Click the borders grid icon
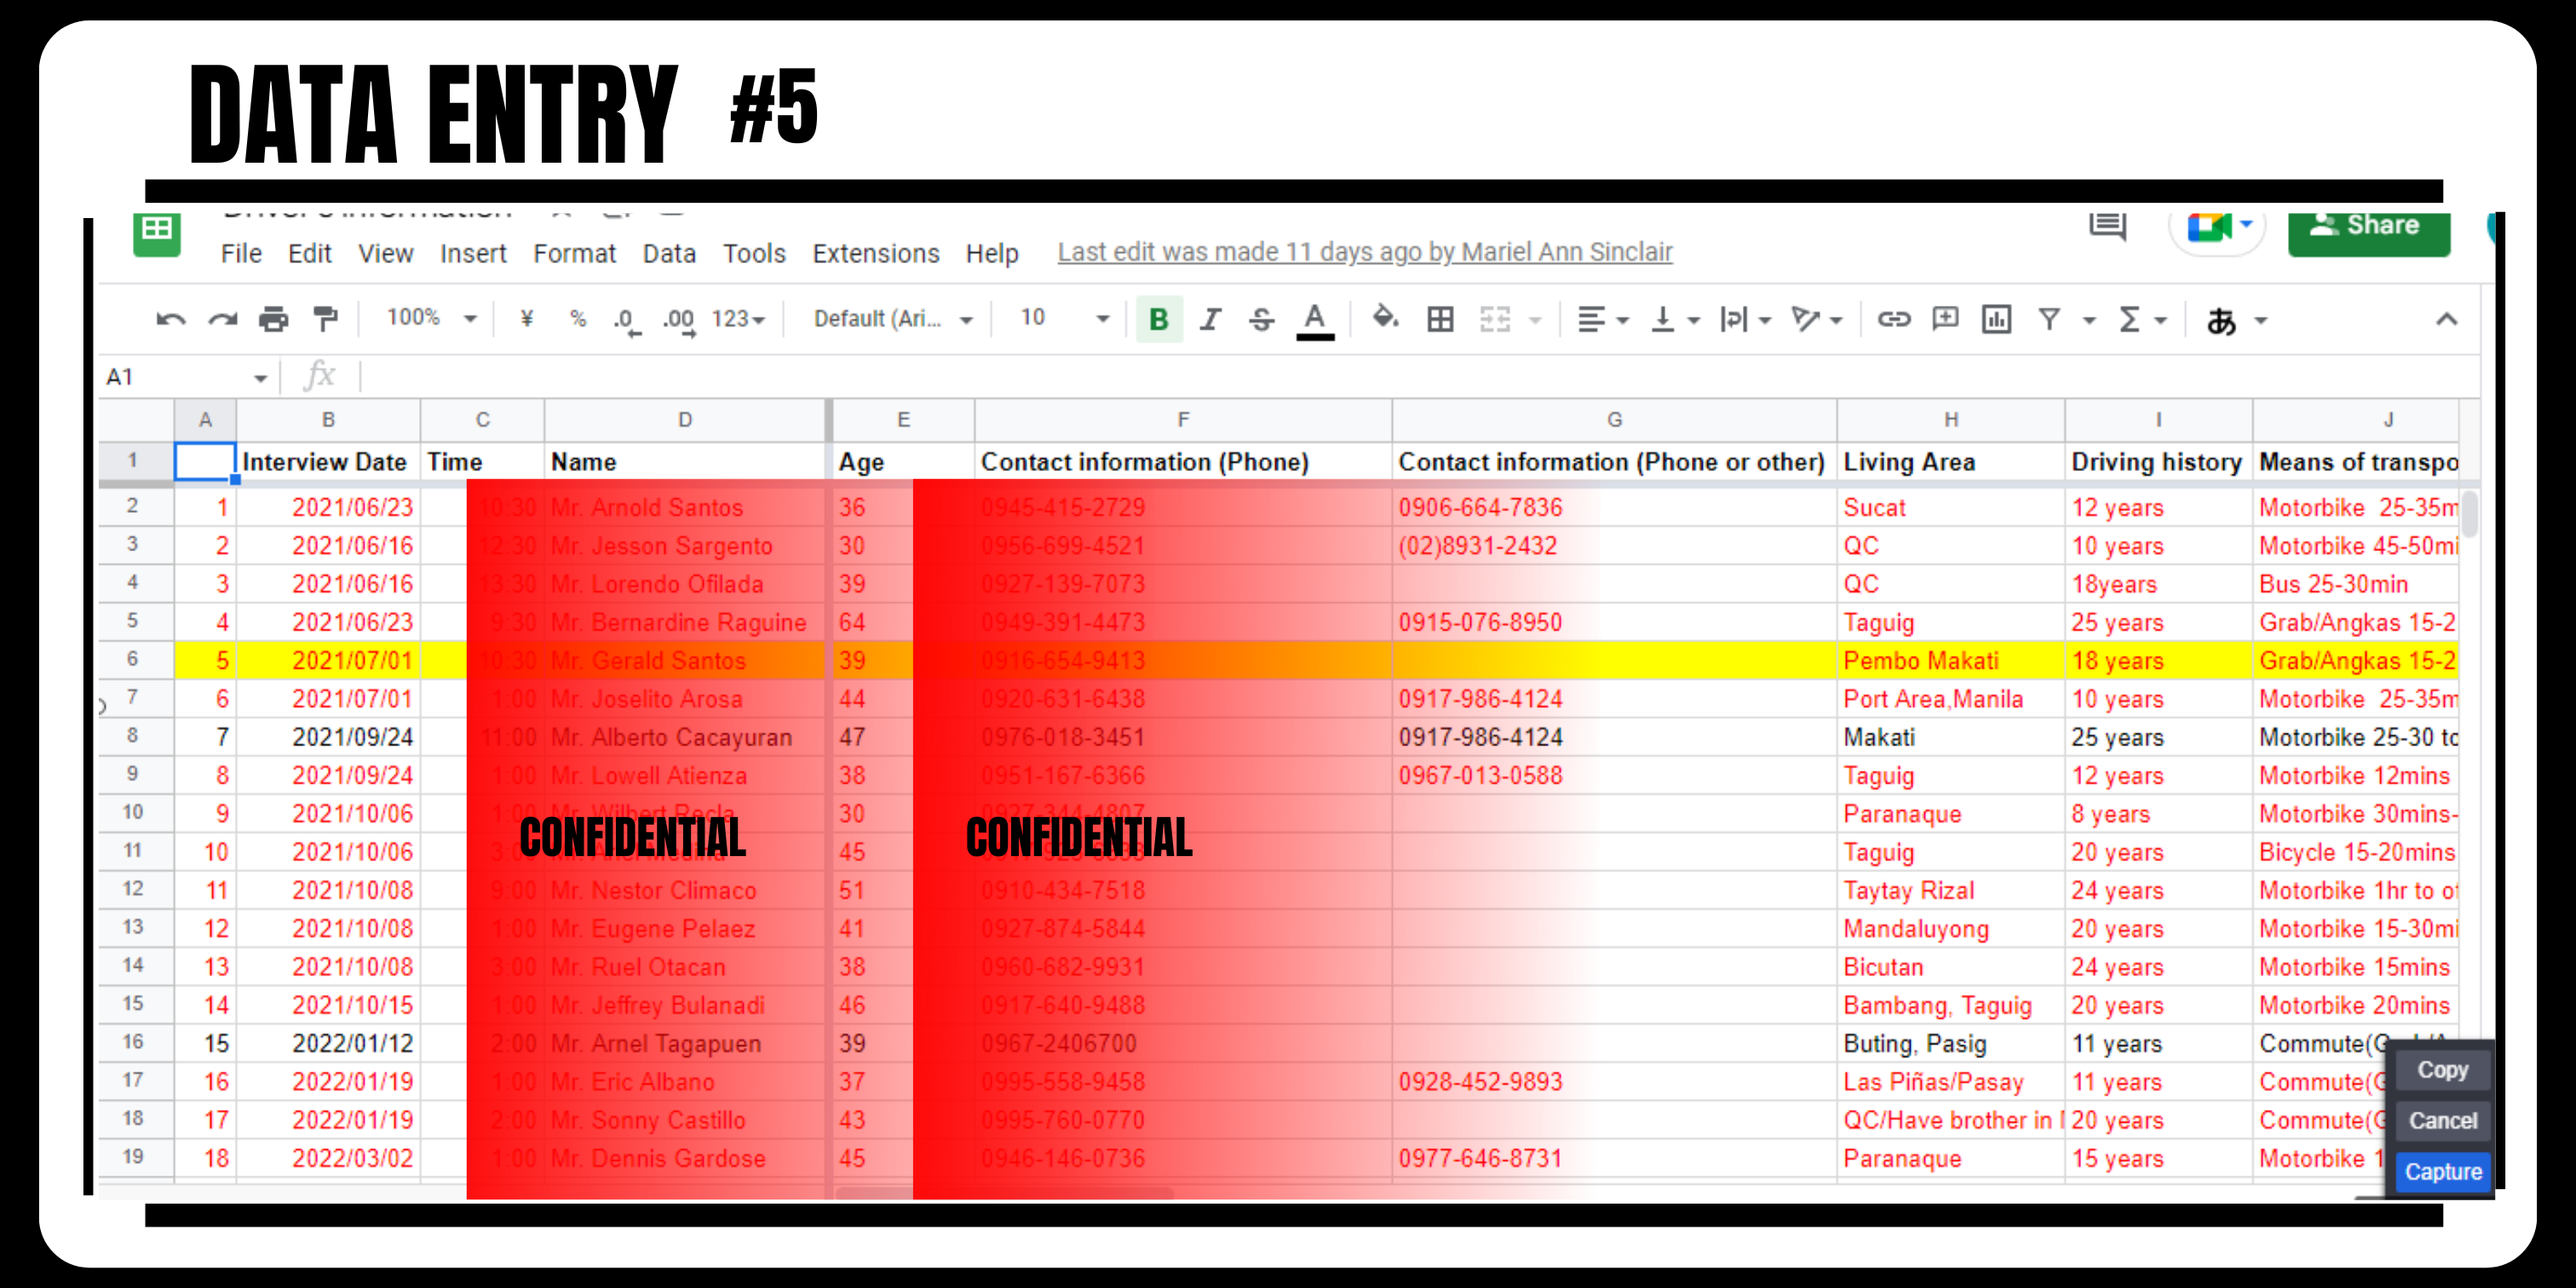 click(1440, 320)
